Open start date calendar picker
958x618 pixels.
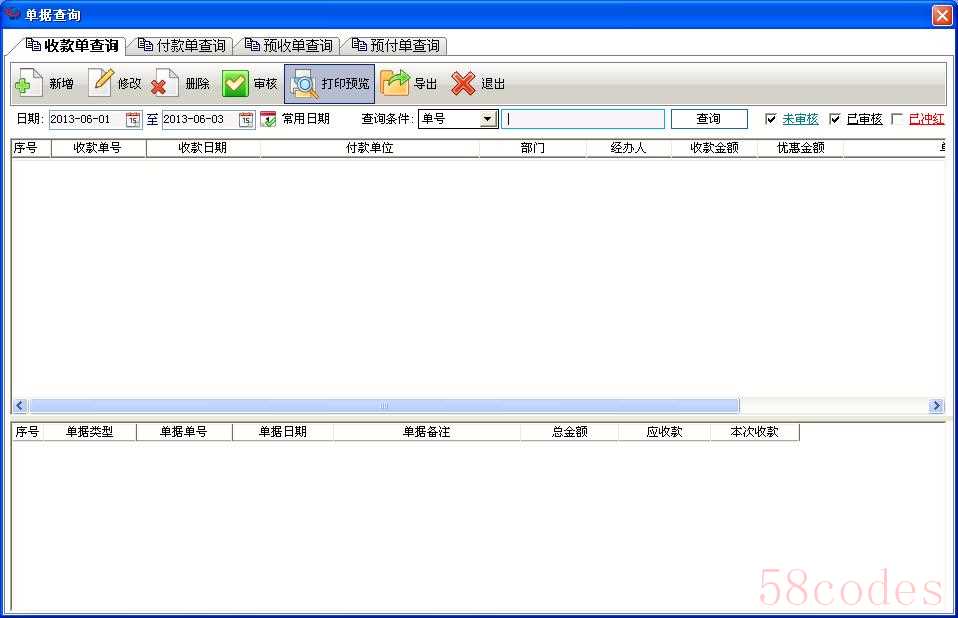click(133, 119)
